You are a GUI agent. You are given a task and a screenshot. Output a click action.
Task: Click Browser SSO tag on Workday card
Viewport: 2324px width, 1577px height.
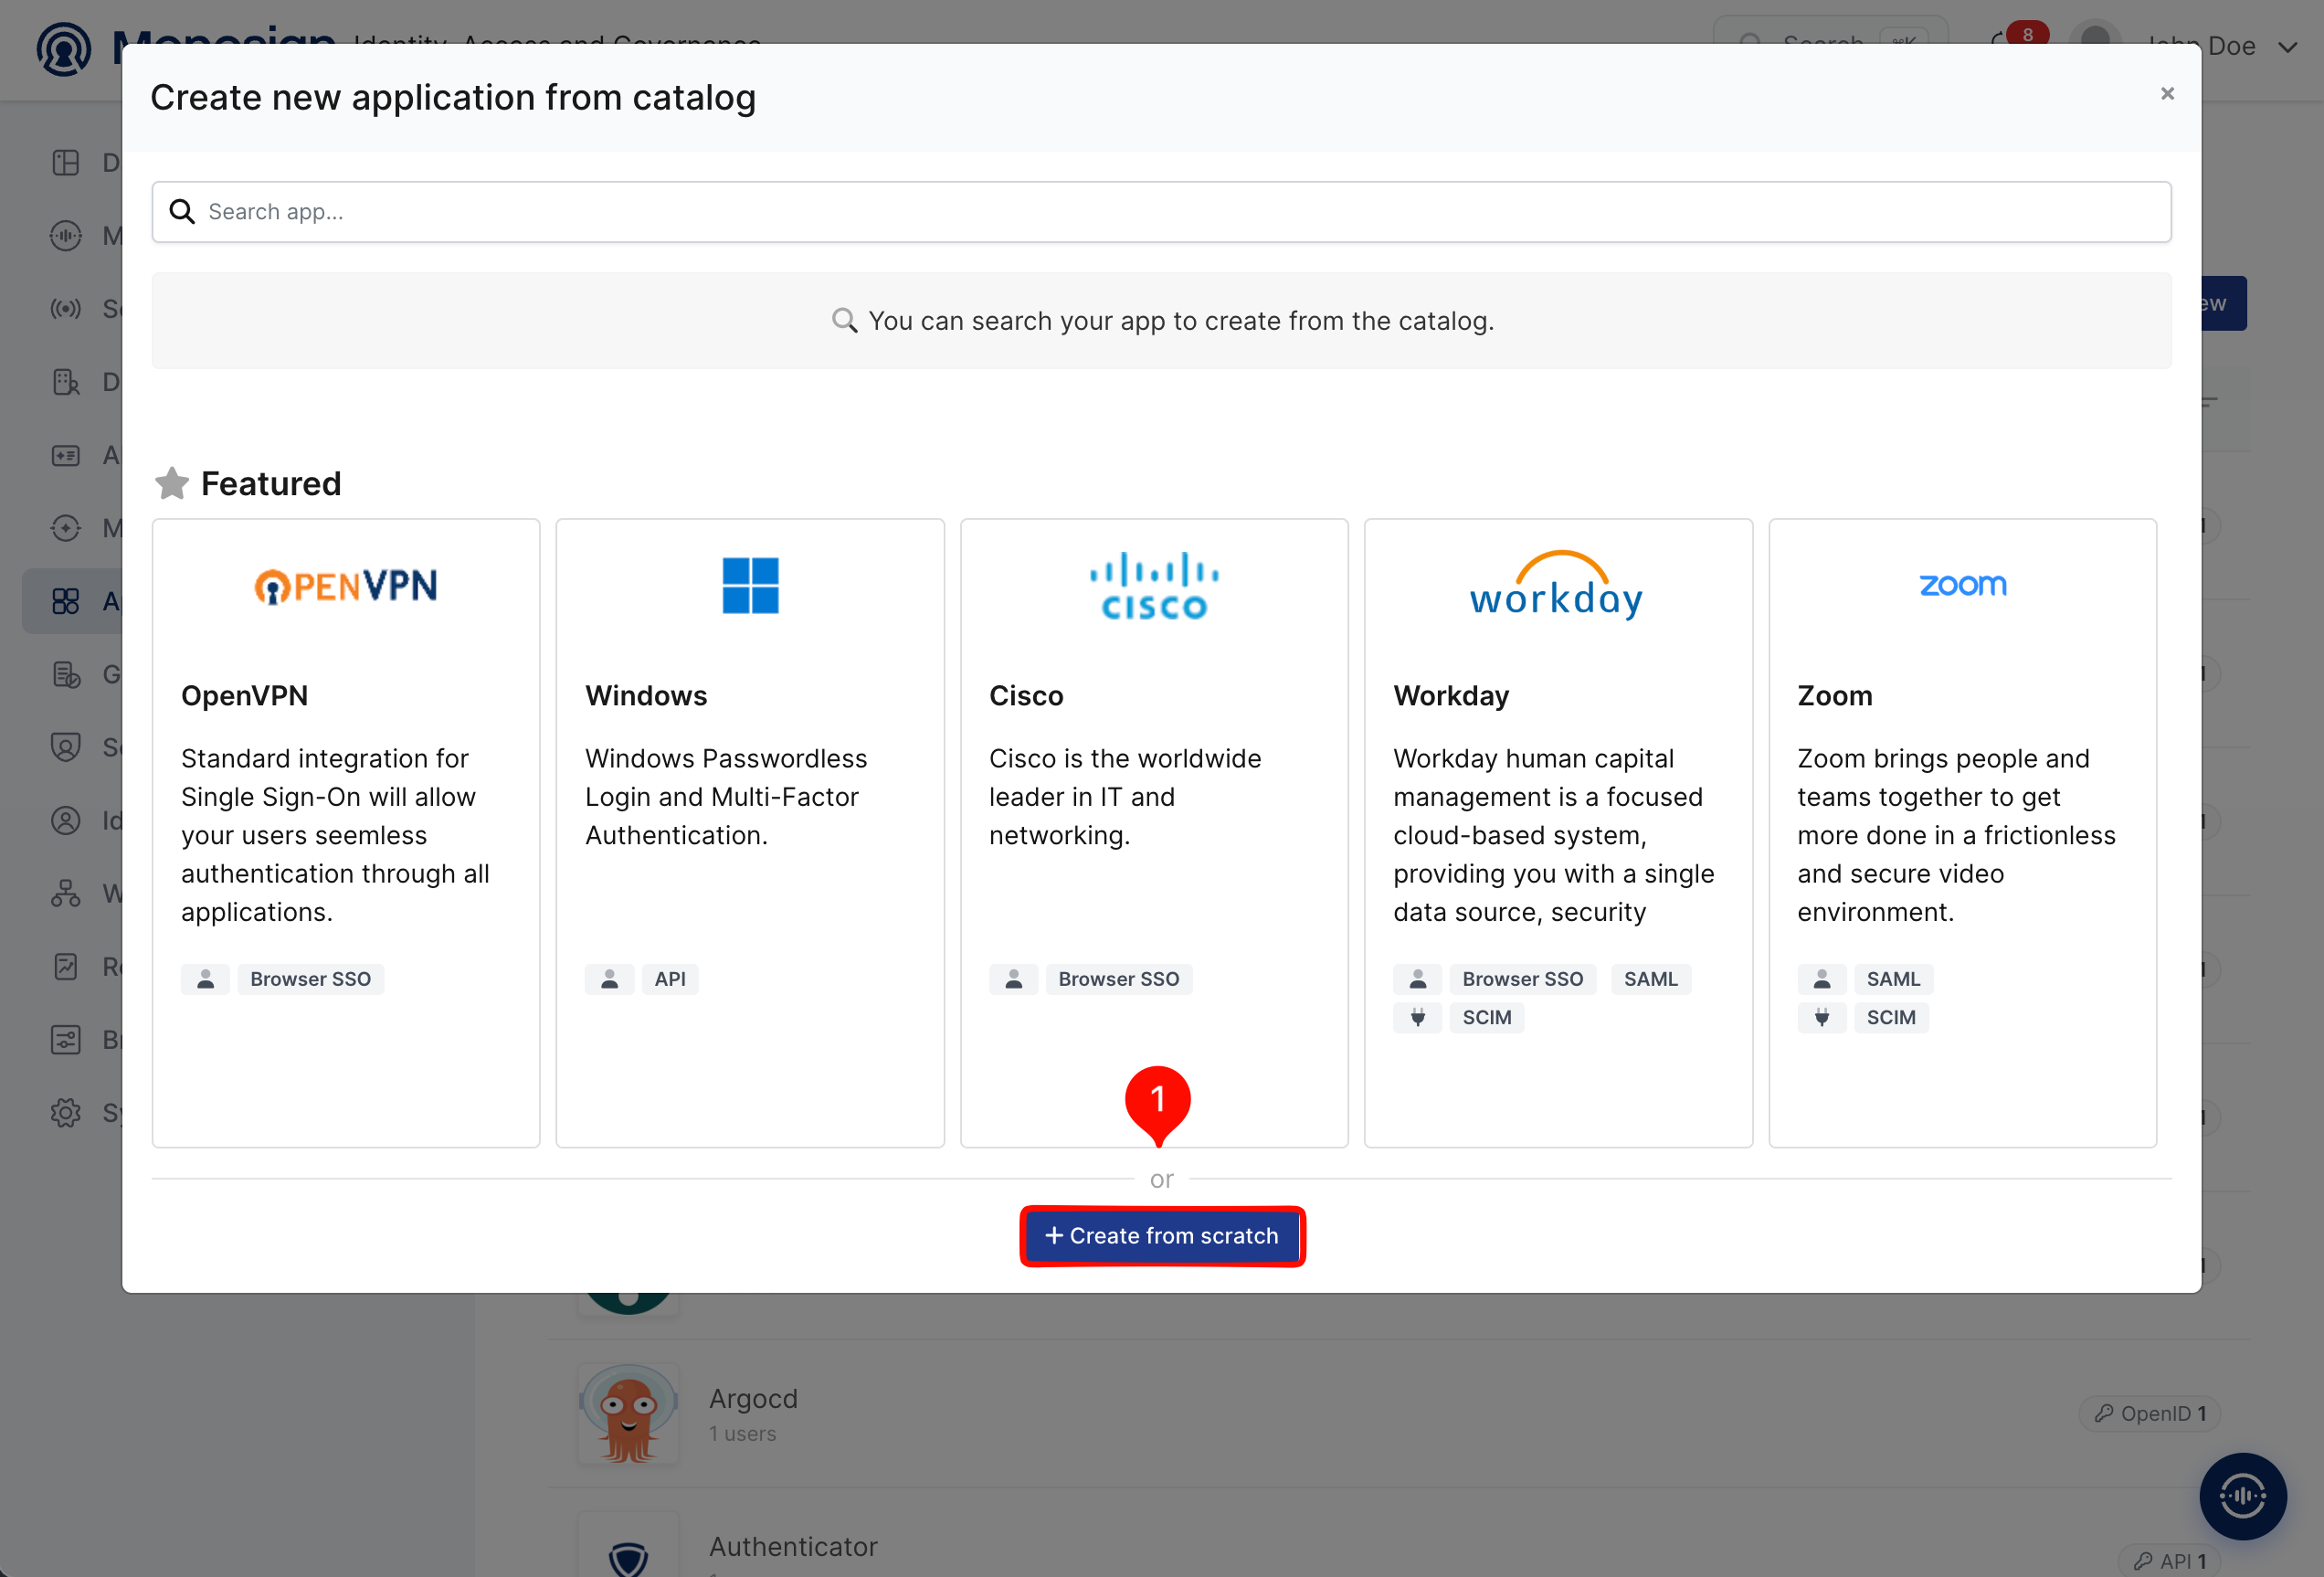point(1522,979)
